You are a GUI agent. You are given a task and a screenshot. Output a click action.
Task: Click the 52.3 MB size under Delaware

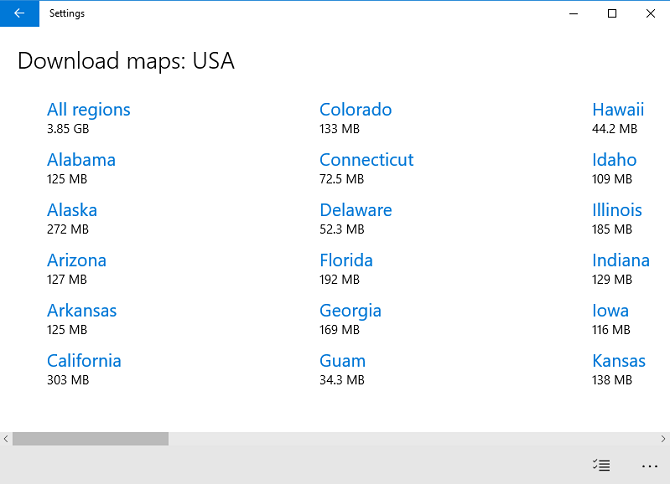[342, 229]
